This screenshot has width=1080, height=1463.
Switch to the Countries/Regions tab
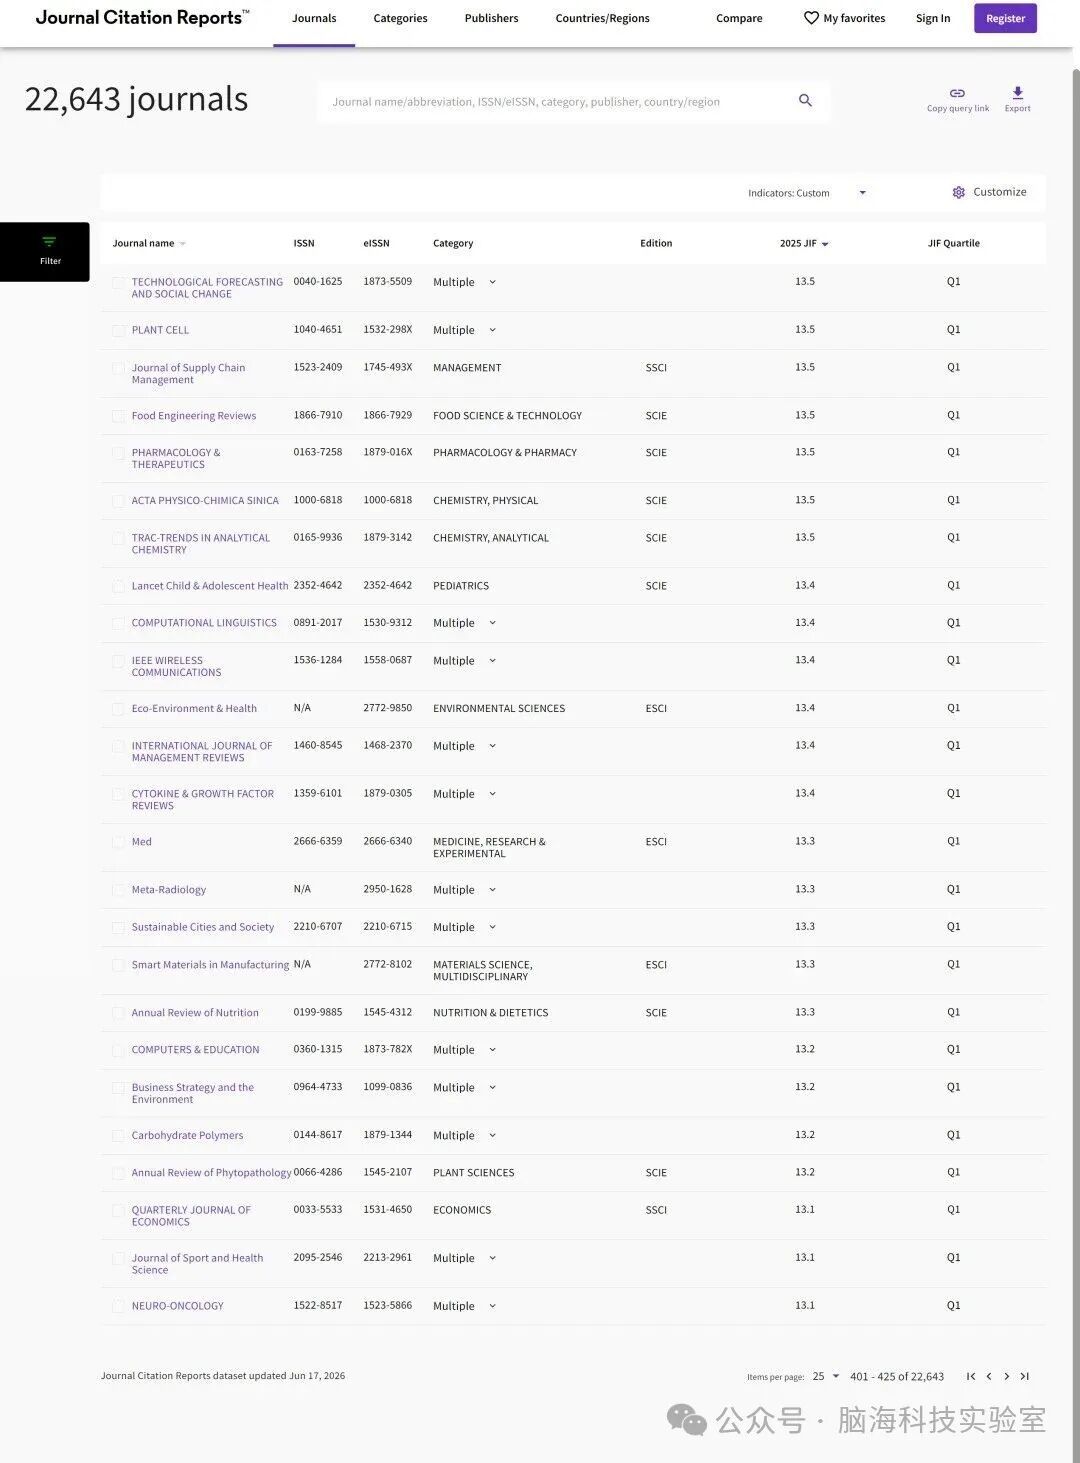point(602,18)
